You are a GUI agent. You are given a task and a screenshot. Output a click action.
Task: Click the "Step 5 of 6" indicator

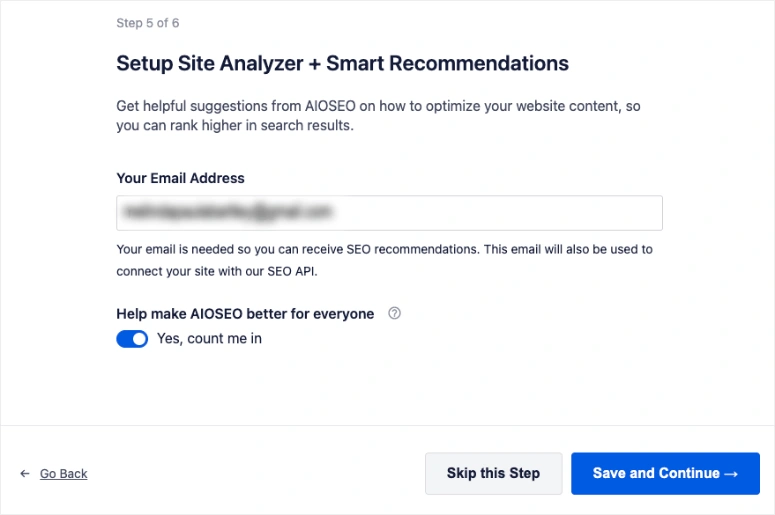pos(148,22)
